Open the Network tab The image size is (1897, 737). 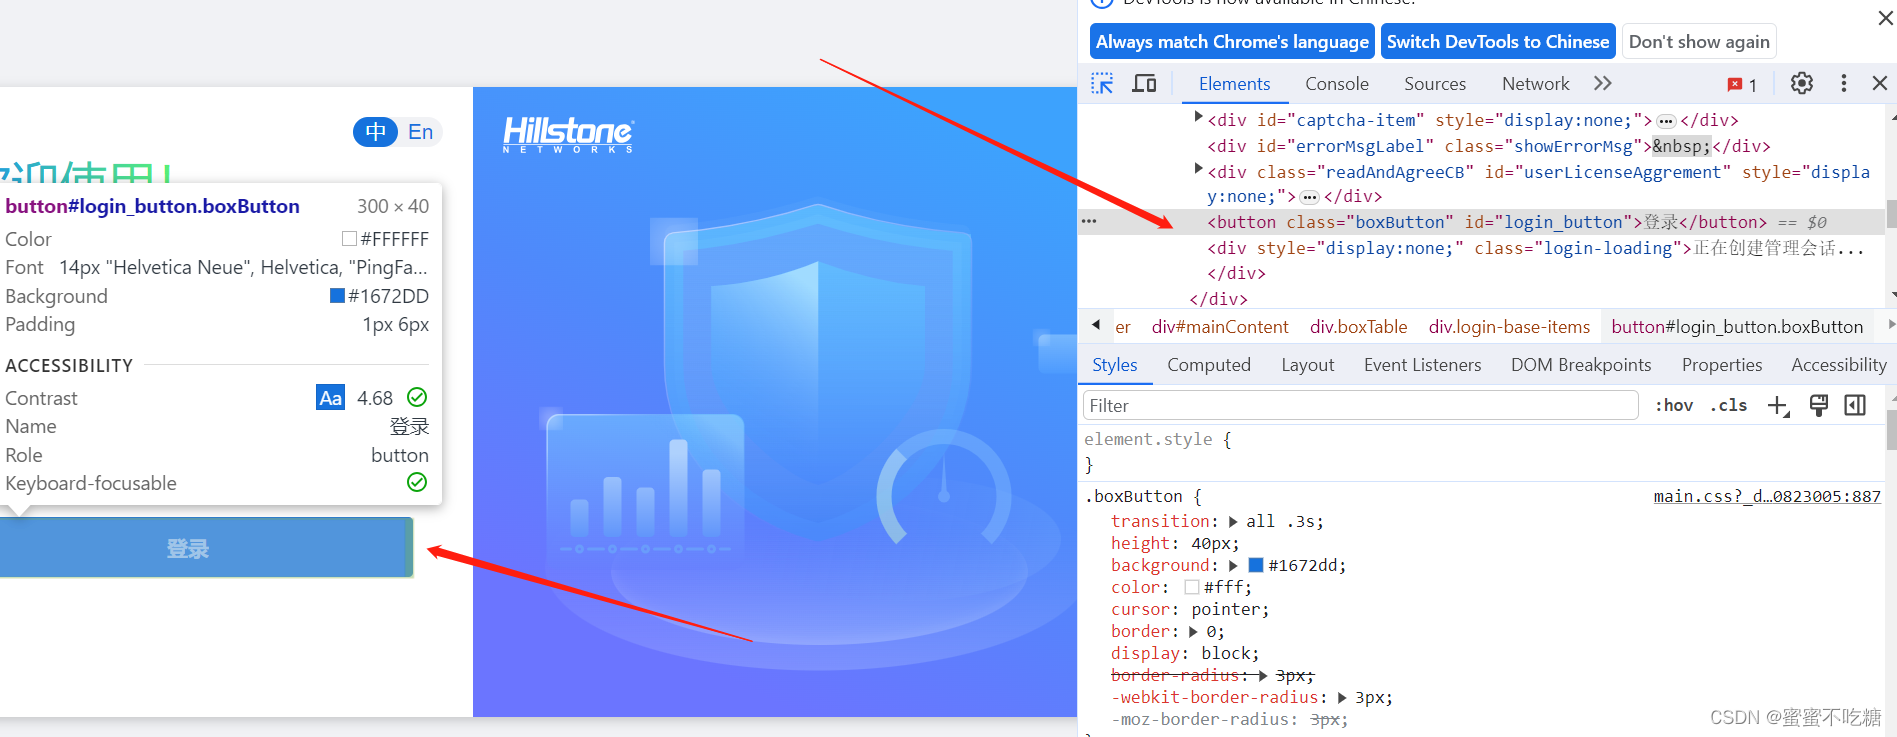pos(1536,84)
